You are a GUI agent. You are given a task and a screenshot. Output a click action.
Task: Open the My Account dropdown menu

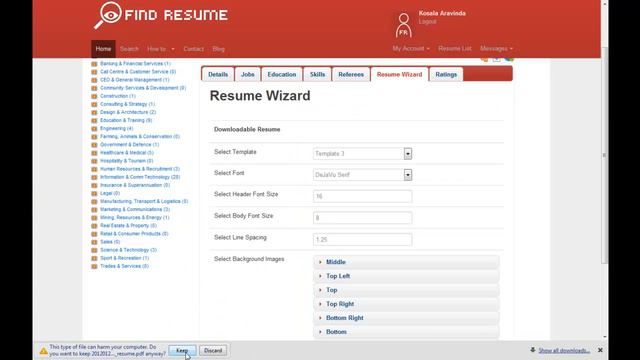pyautogui.click(x=411, y=49)
